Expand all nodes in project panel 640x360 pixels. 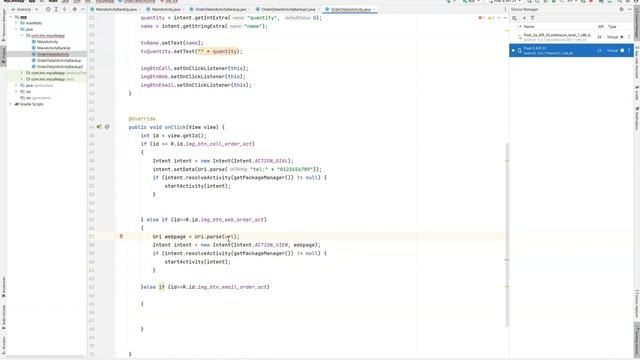pos(56,9)
